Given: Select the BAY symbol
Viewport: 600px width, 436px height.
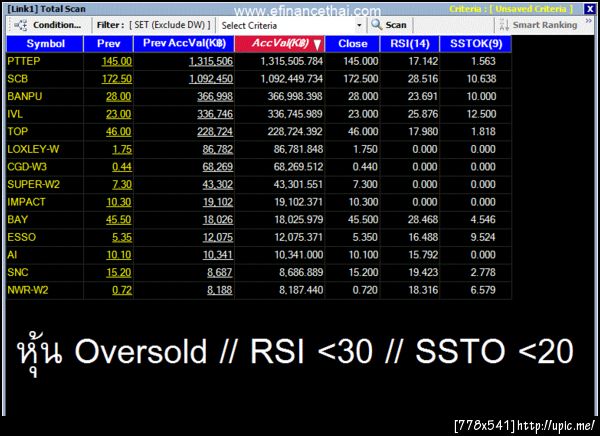Looking at the screenshot, I should click(18, 220).
